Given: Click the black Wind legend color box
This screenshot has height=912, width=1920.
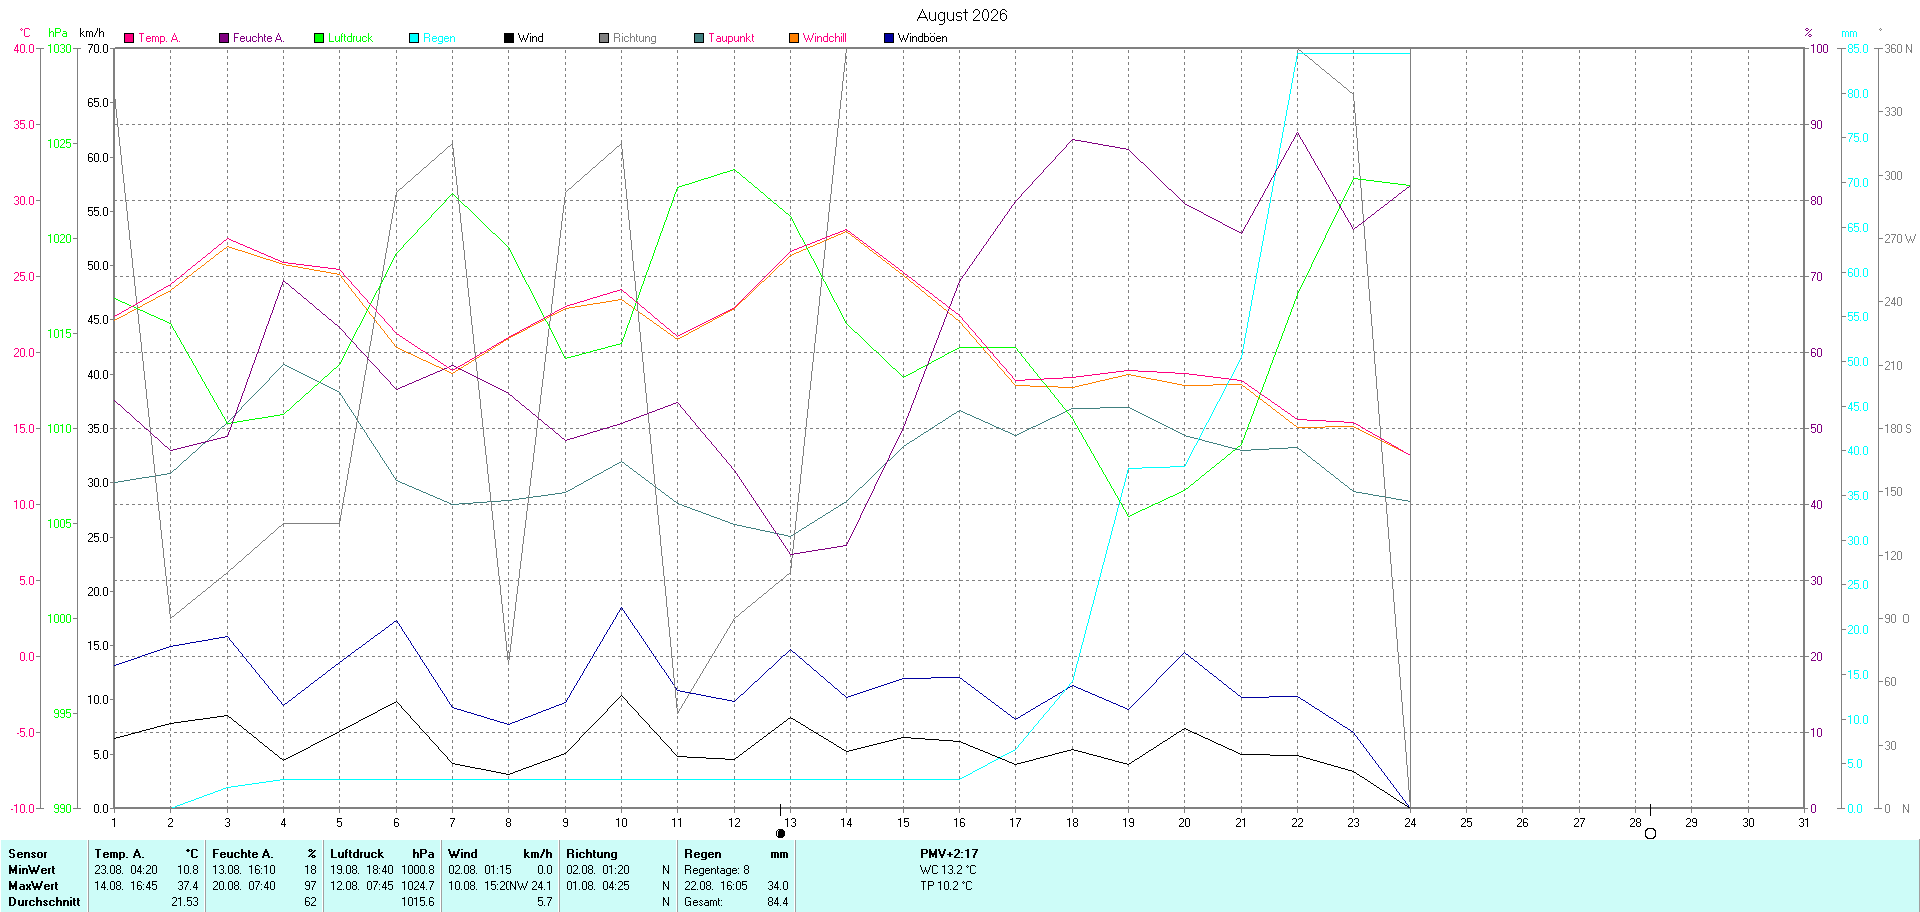Looking at the screenshot, I should (x=509, y=38).
